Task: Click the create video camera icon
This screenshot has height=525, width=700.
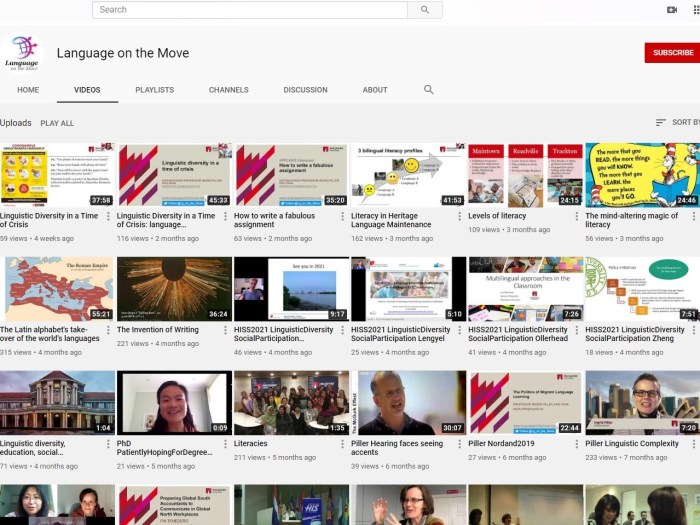Action: tap(672, 10)
